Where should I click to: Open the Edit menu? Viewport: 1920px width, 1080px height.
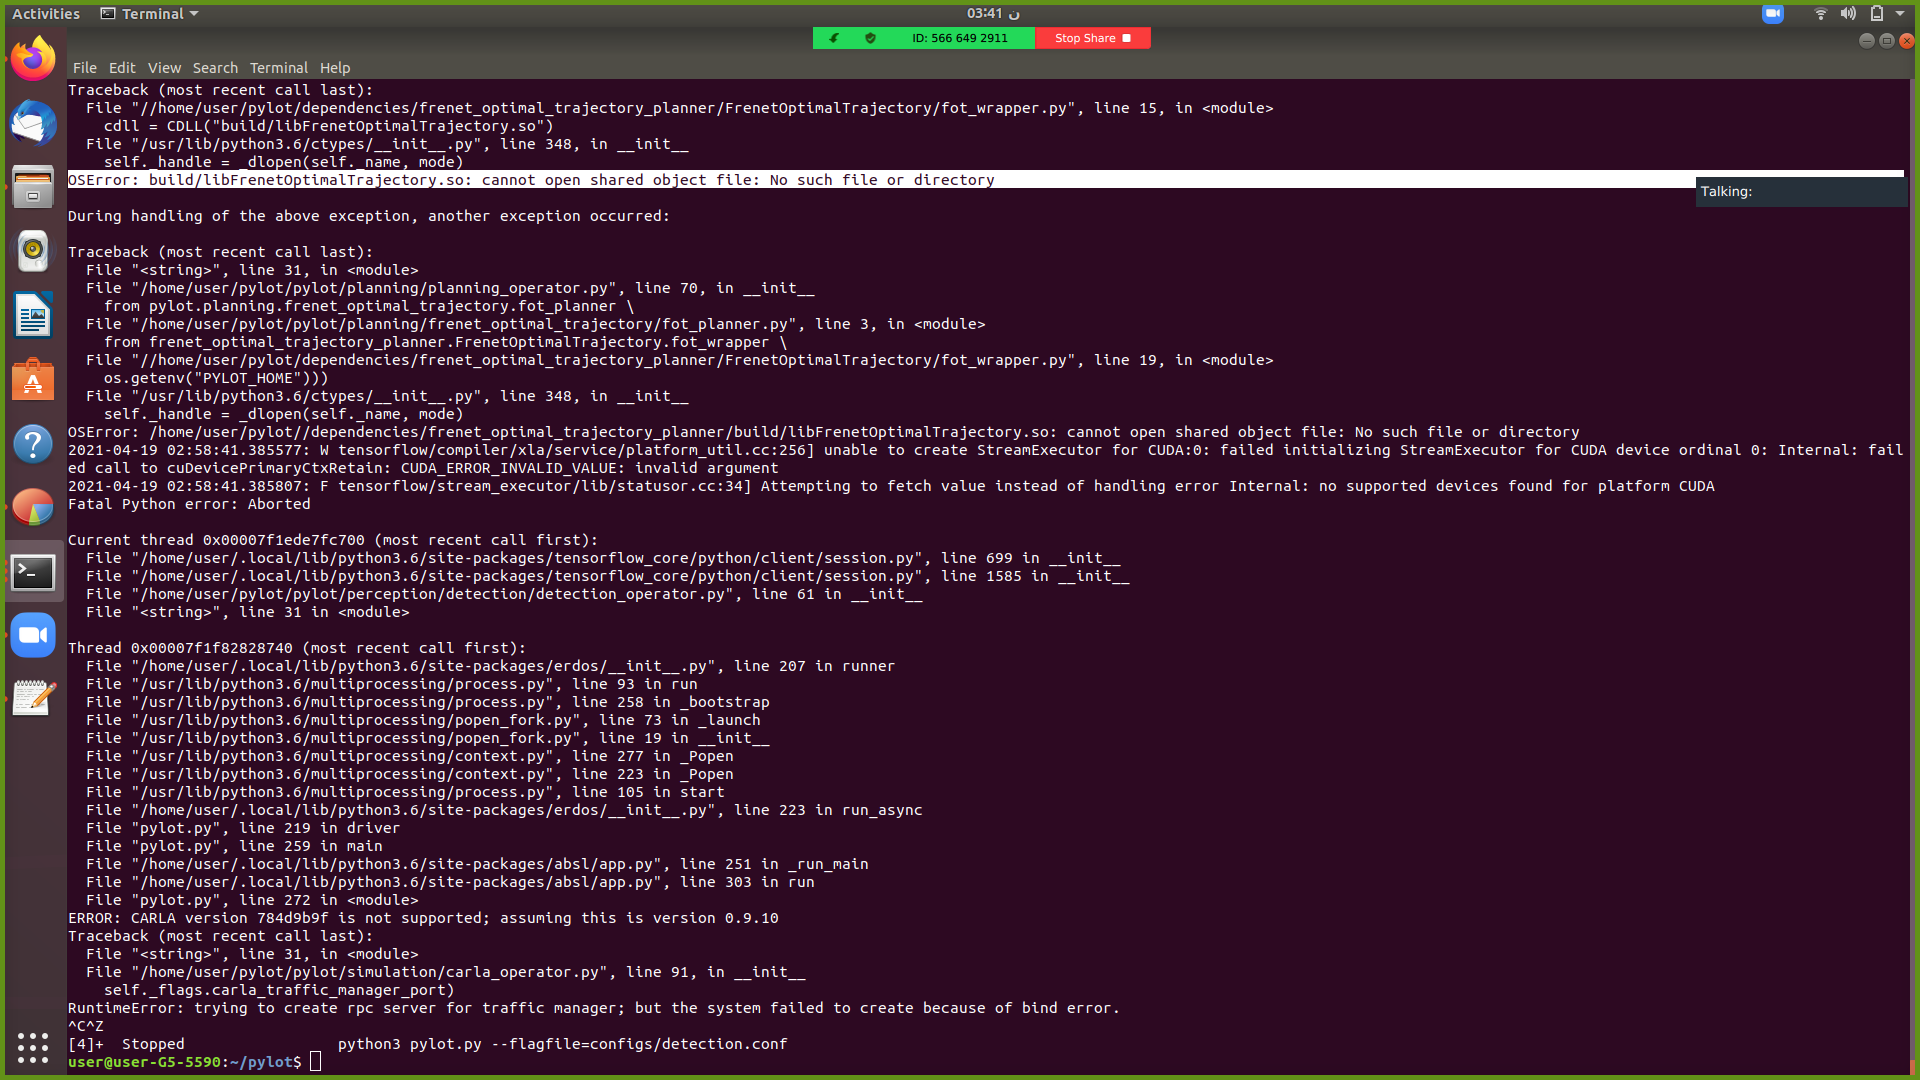pos(122,68)
